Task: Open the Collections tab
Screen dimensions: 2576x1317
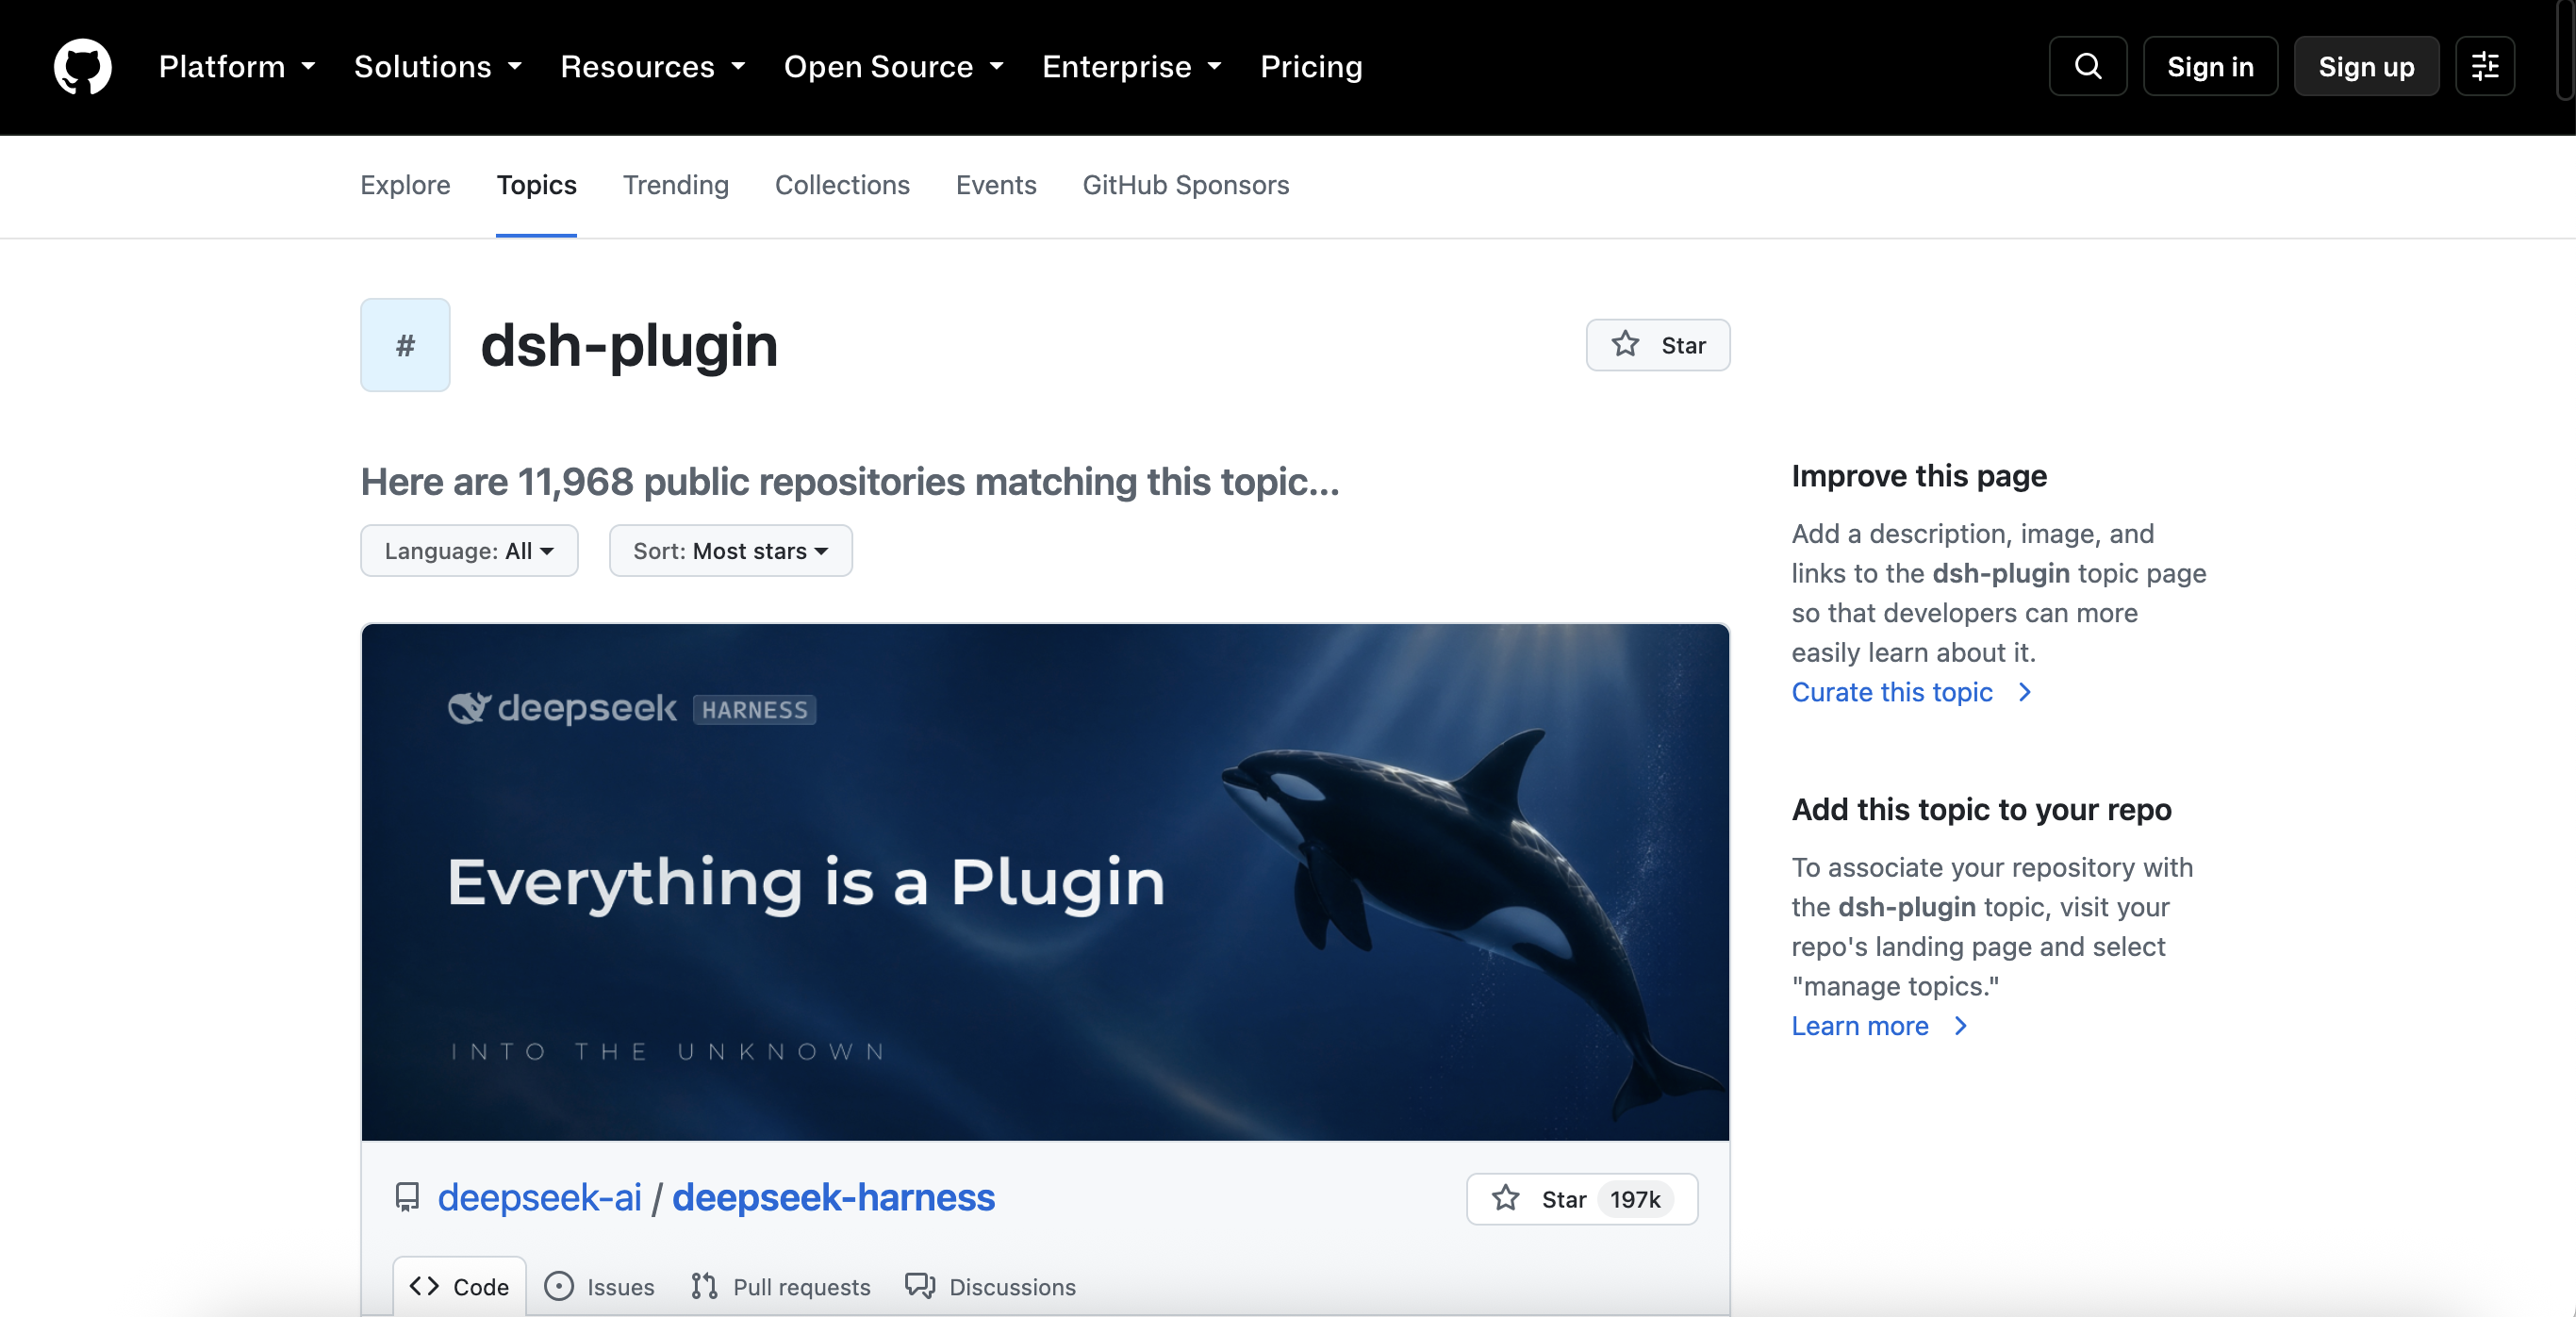Action: pos(842,185)
